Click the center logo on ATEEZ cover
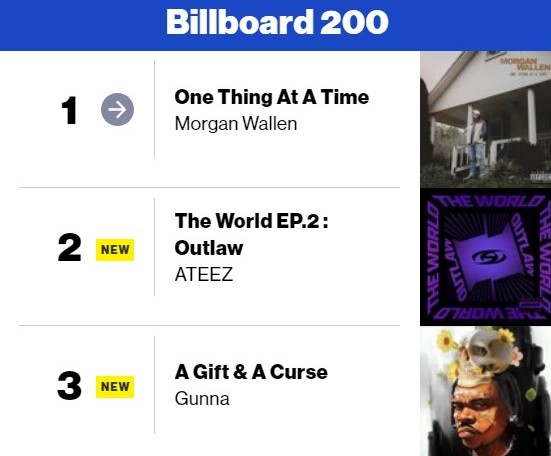Image resolution: width=551 pixels, height=456 pixels. 489,257
